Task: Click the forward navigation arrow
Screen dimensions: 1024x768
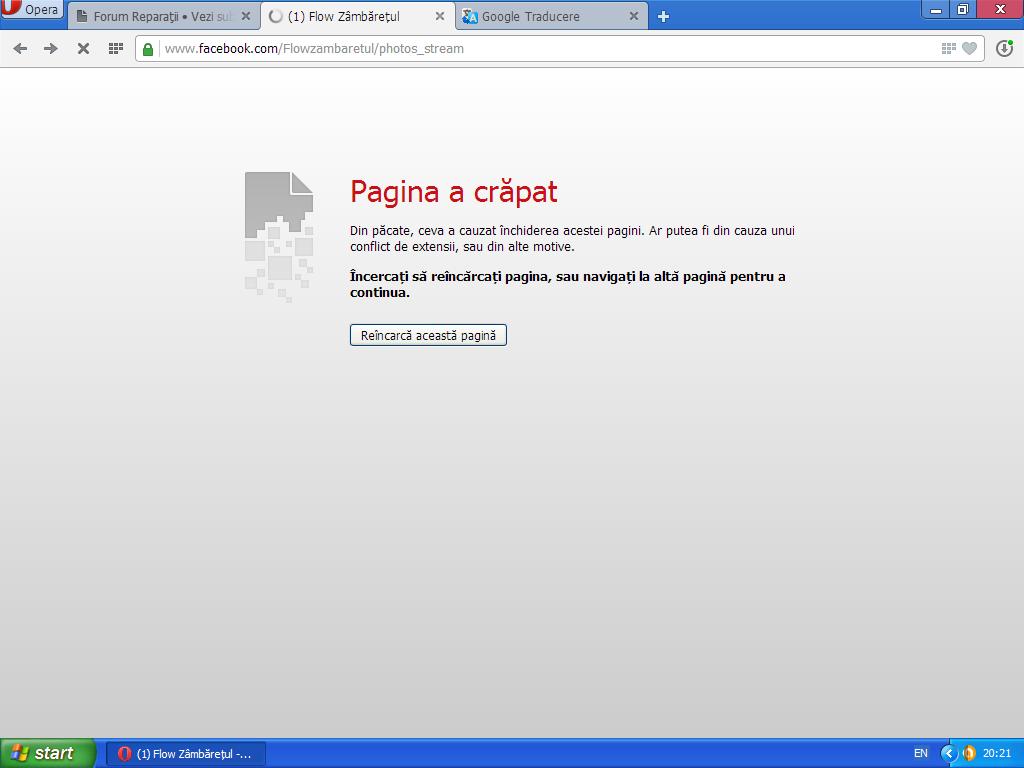Action: (x=51, y=48)
